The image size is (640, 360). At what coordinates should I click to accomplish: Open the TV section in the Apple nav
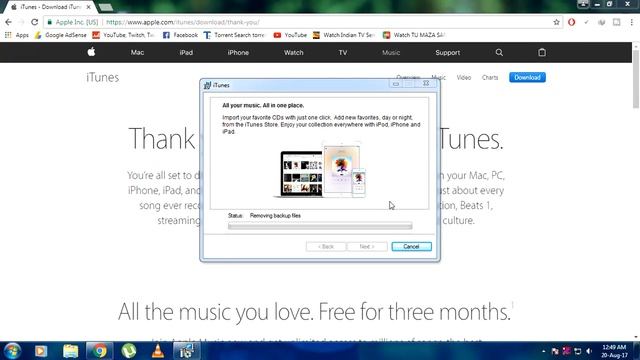[x=343, y=53]
